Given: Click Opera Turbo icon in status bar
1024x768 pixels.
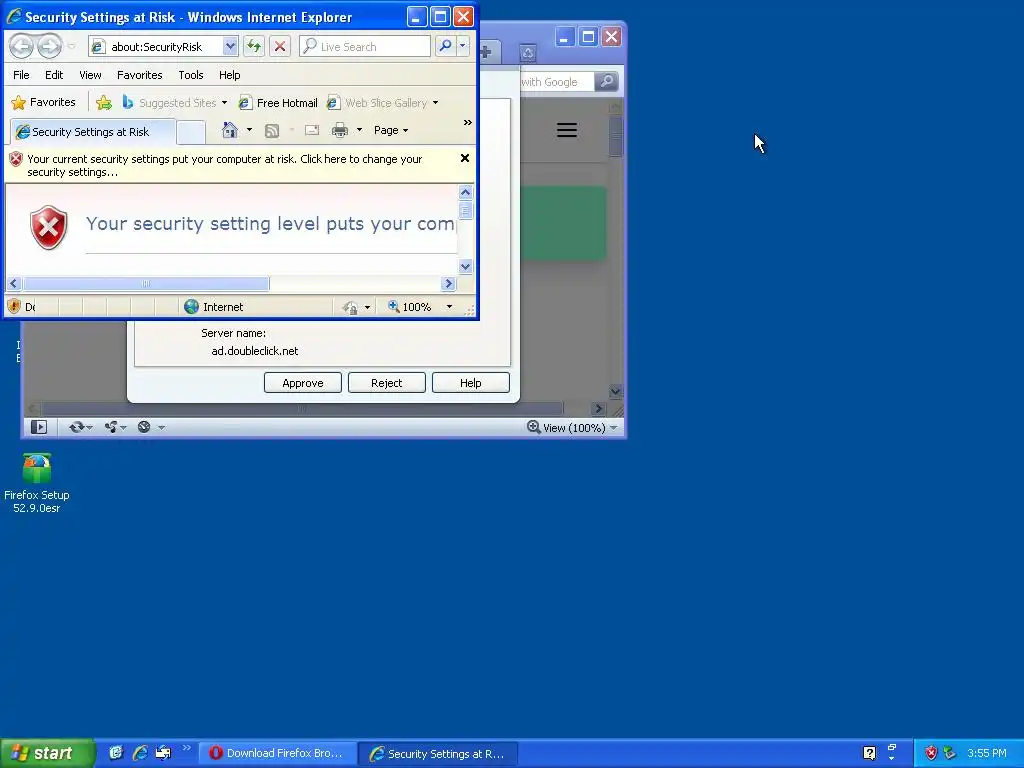Looking at the screenshot, I should point(144,427).
